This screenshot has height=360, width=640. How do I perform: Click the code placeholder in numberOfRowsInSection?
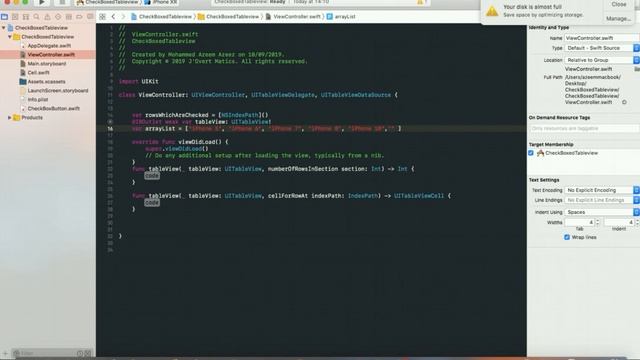pyautogui.click(x=152, y=176)
